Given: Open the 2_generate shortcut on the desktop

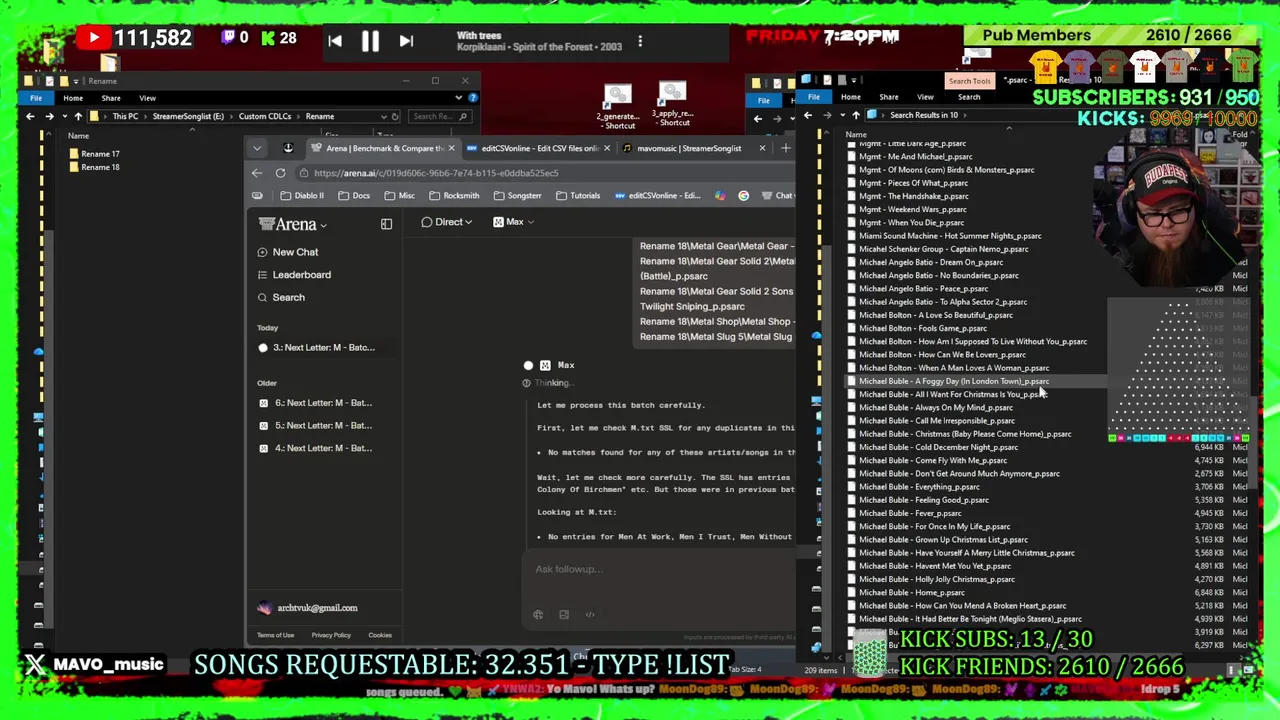Looking at the screenshot, I should pos(617,106).
